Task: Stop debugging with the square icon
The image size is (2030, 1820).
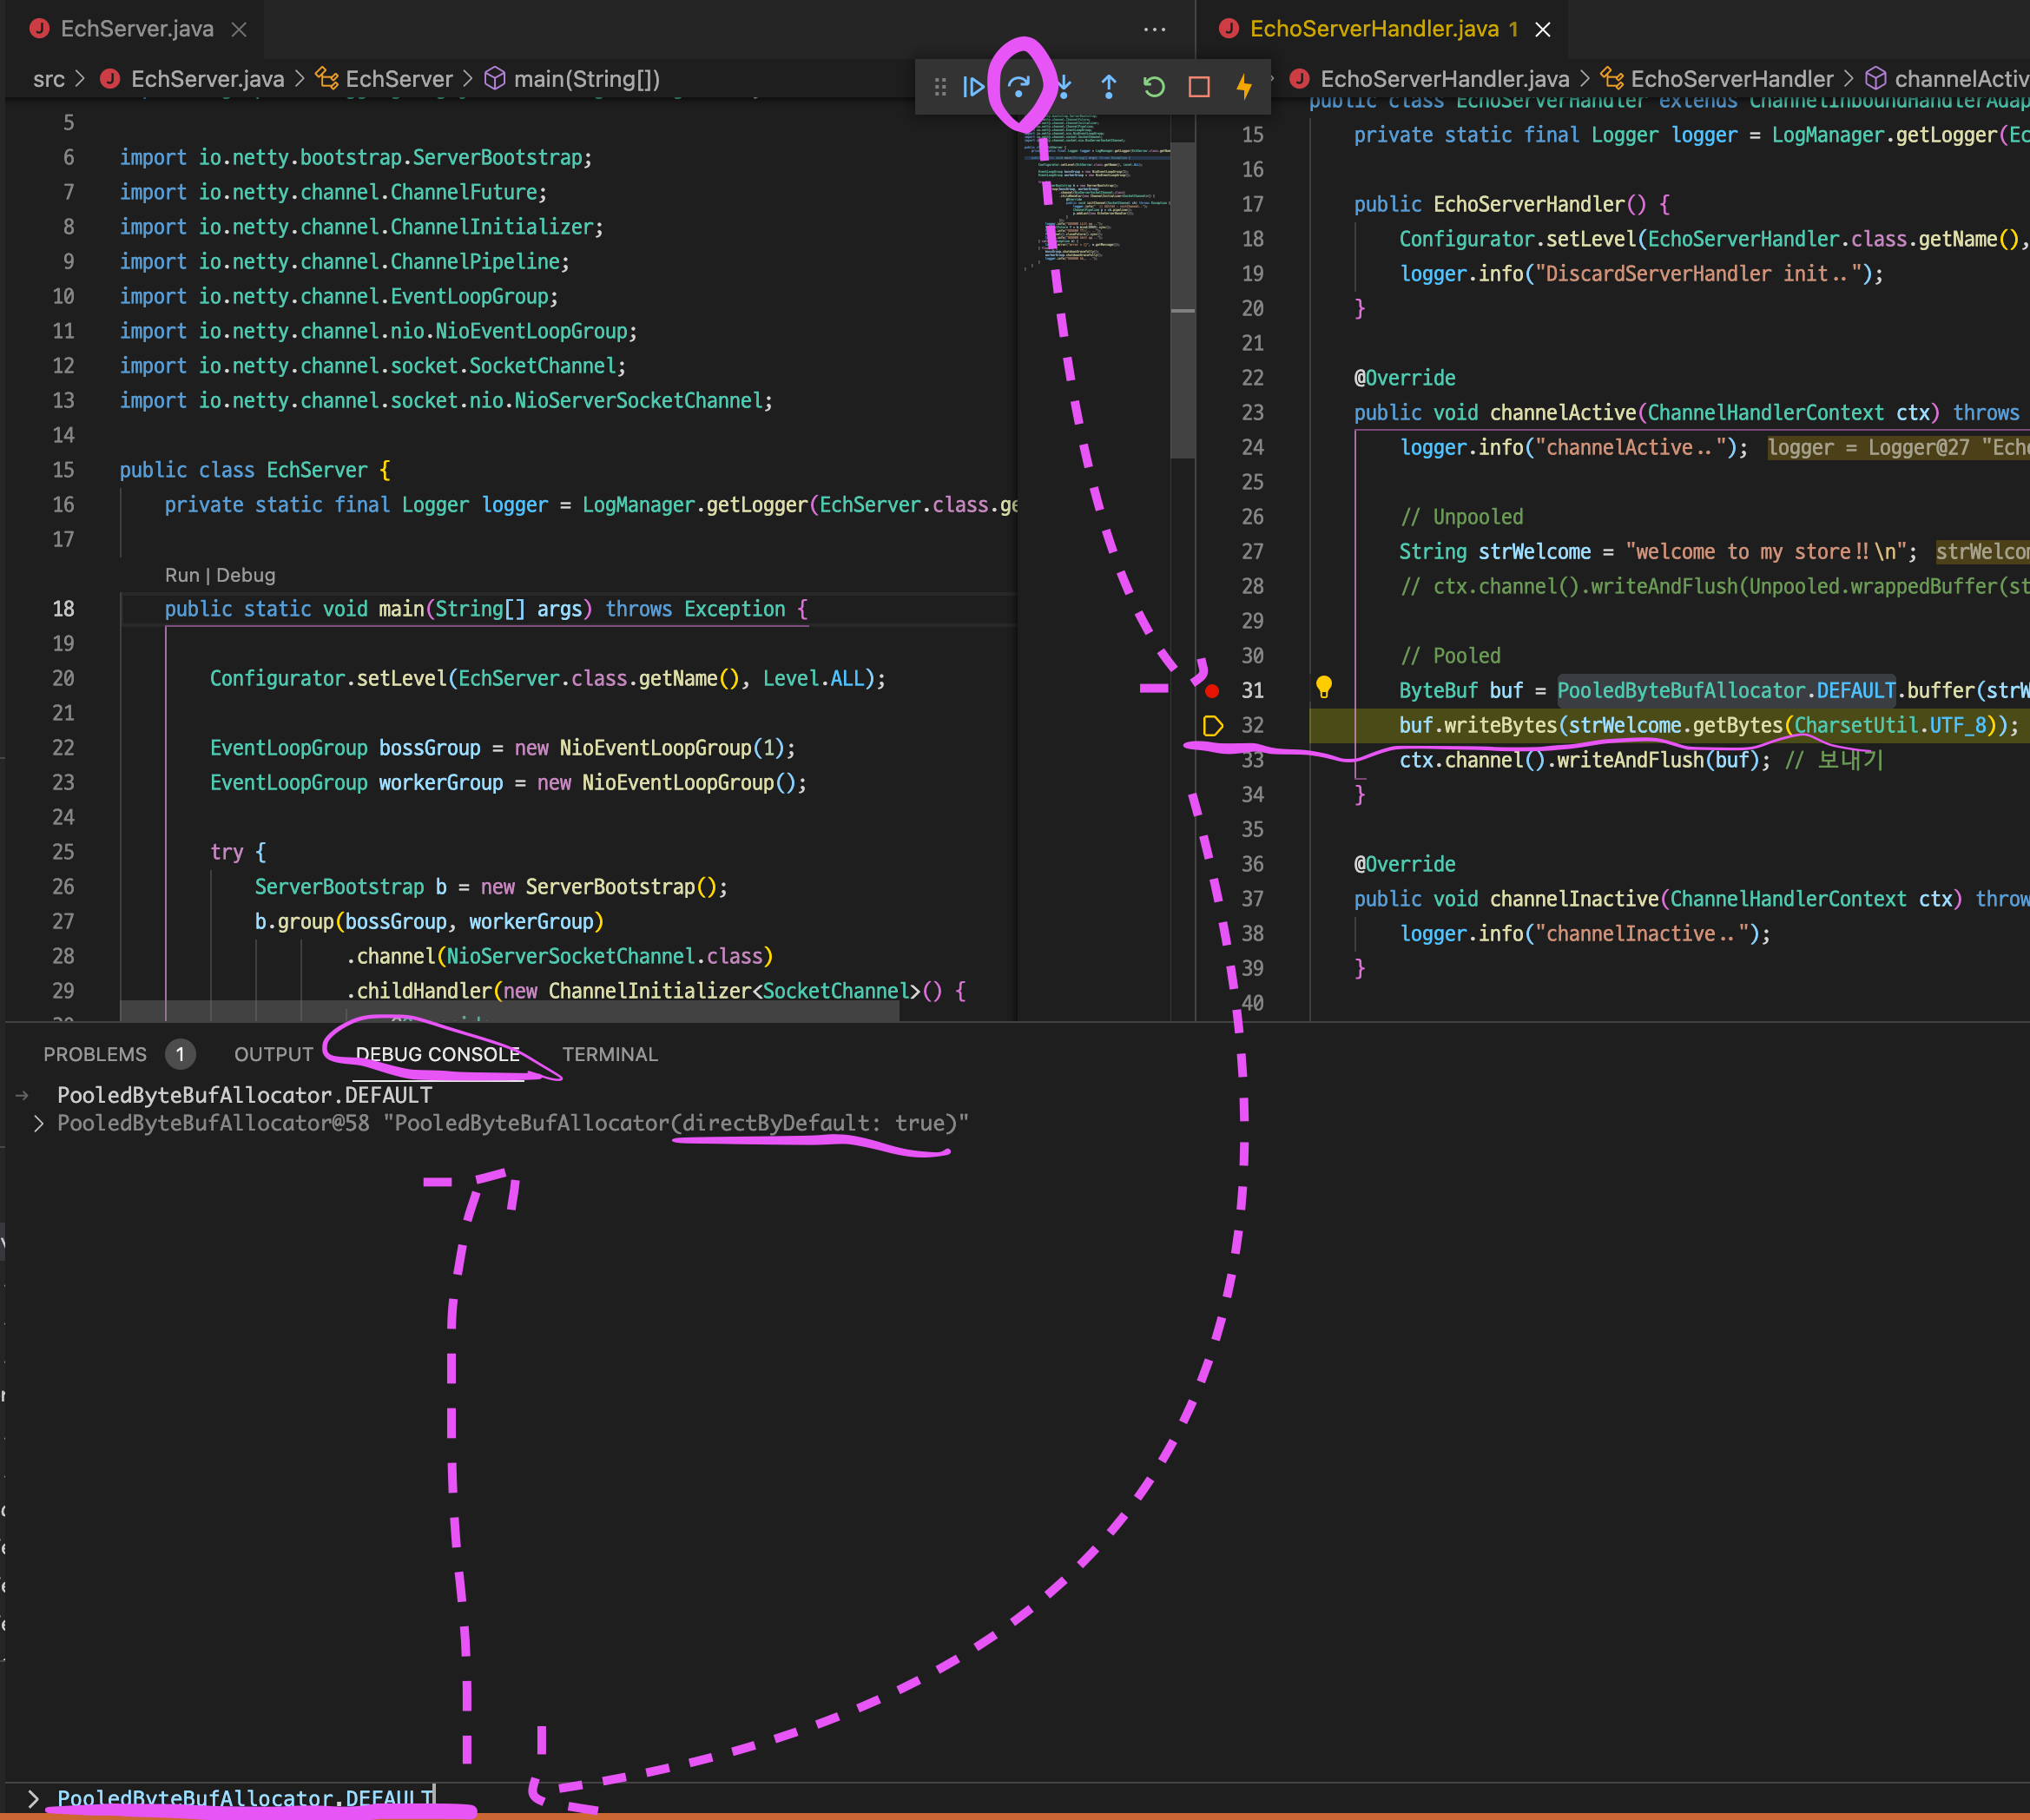Action: click(x=1199, y=87)
